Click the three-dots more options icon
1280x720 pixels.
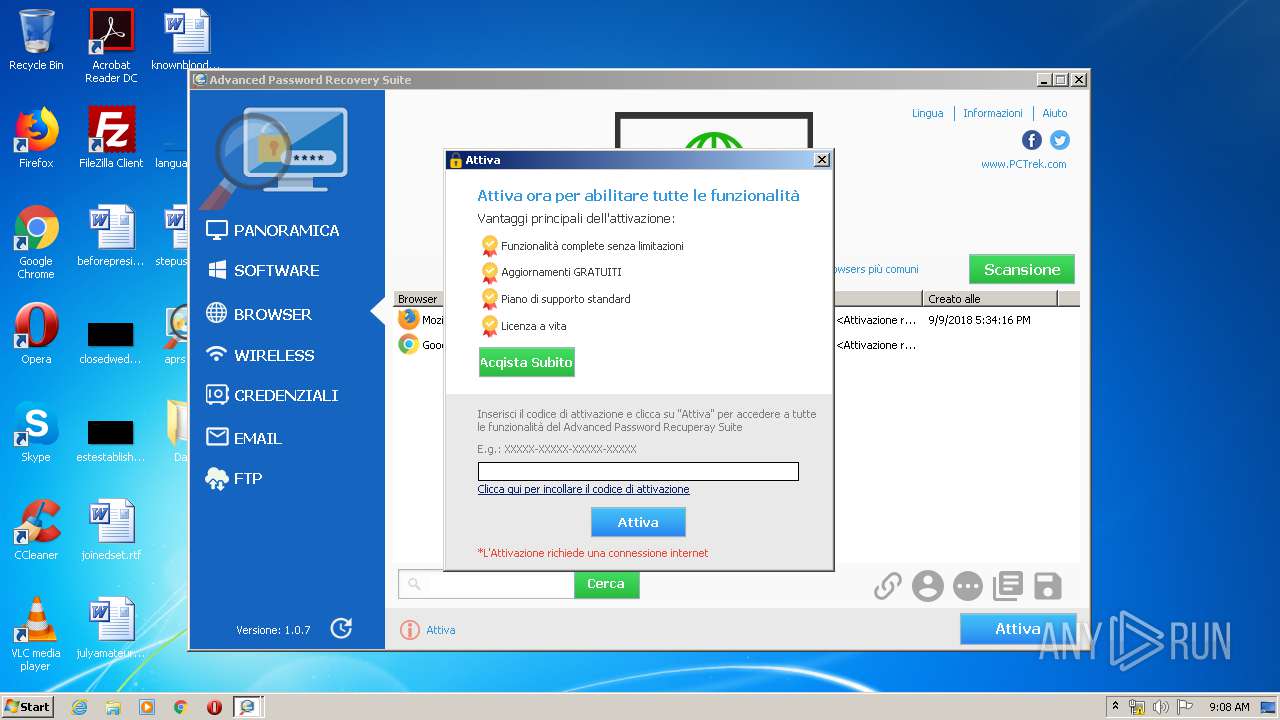[968, 586]
